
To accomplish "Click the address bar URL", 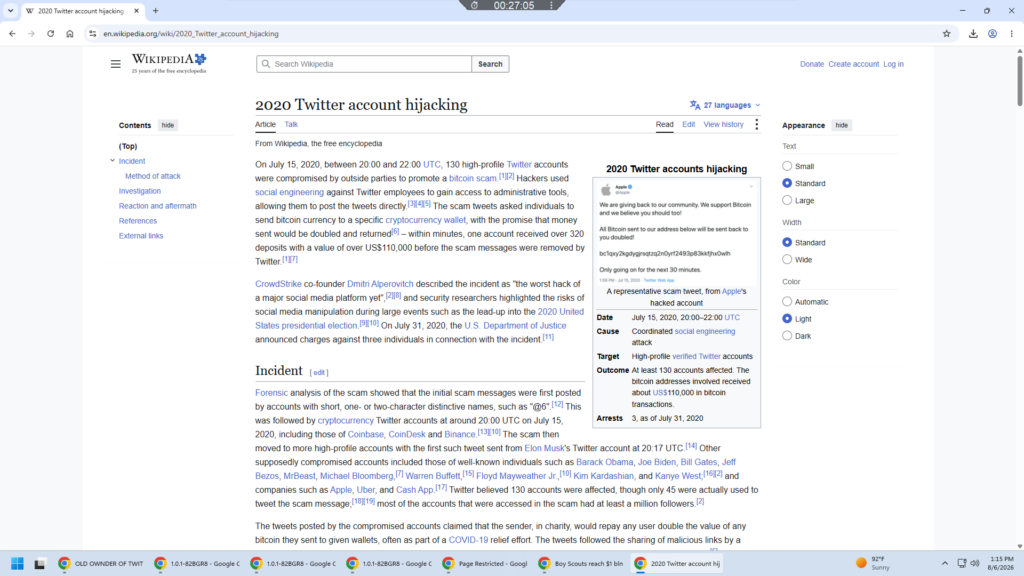I will pos(191,34).
